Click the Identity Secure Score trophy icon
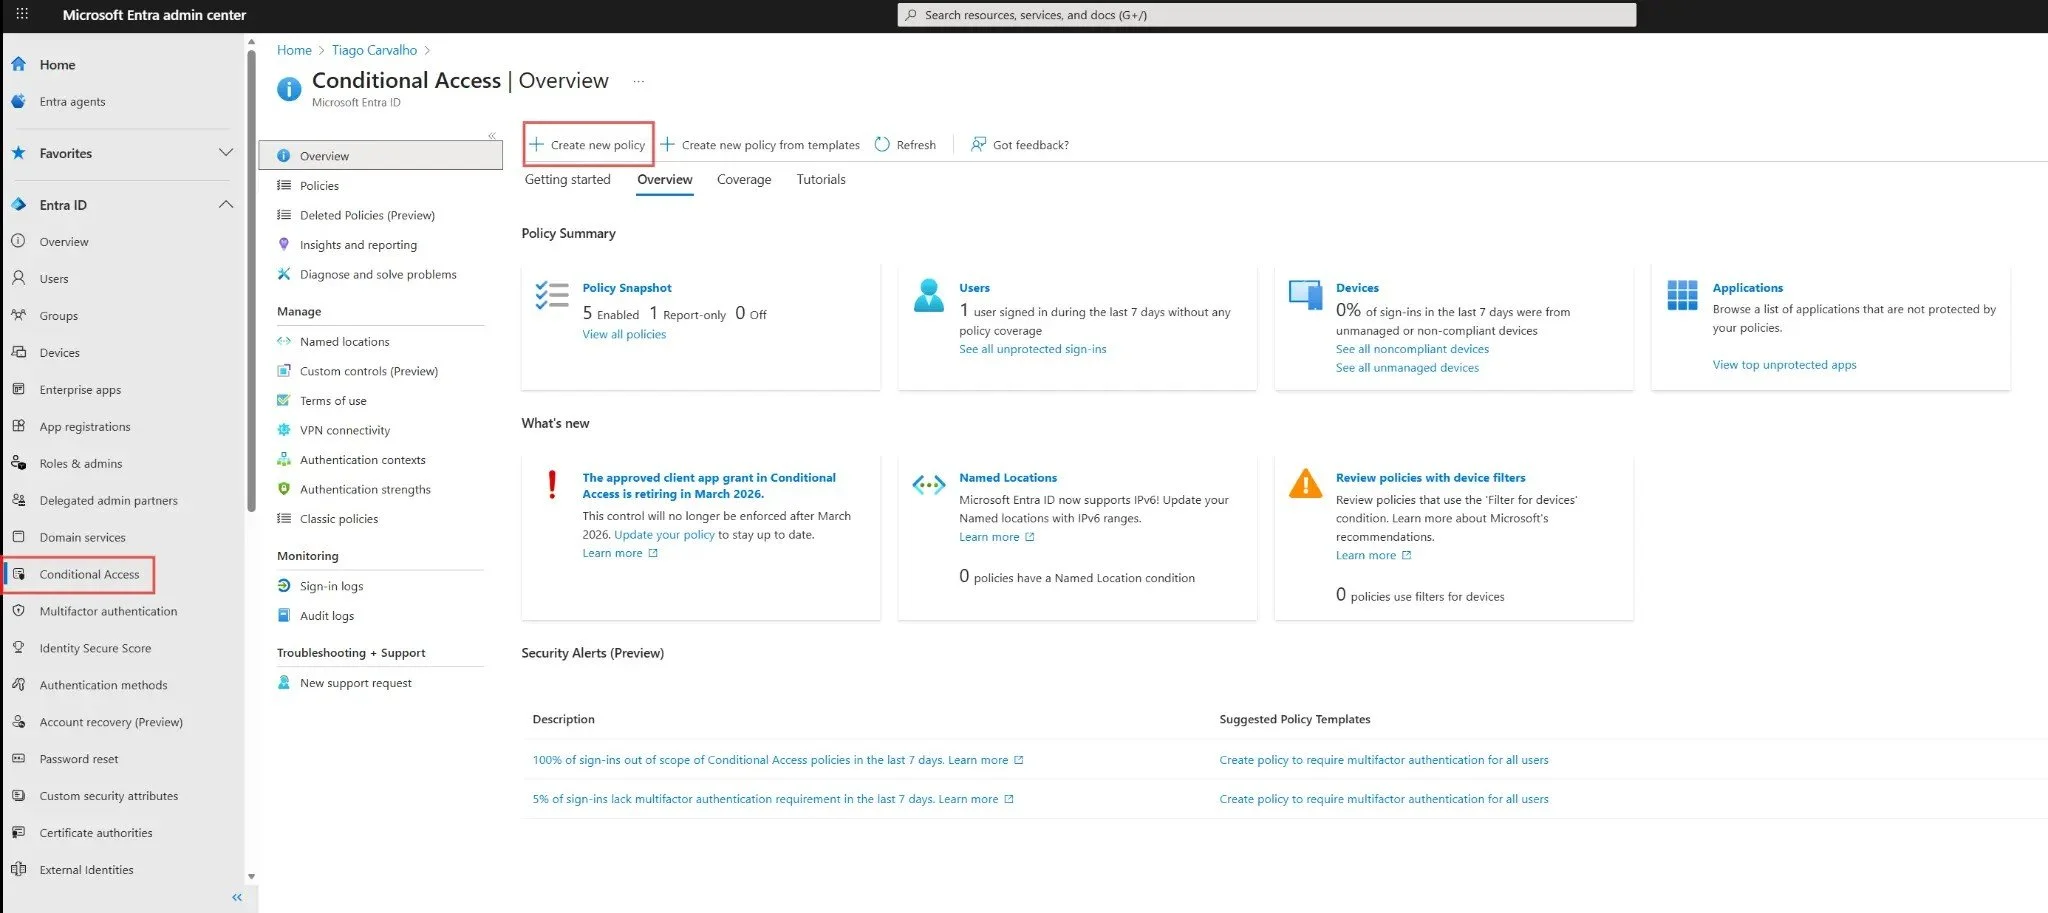The width and height of the screenshot is (2048, 913). click(18, 648)
